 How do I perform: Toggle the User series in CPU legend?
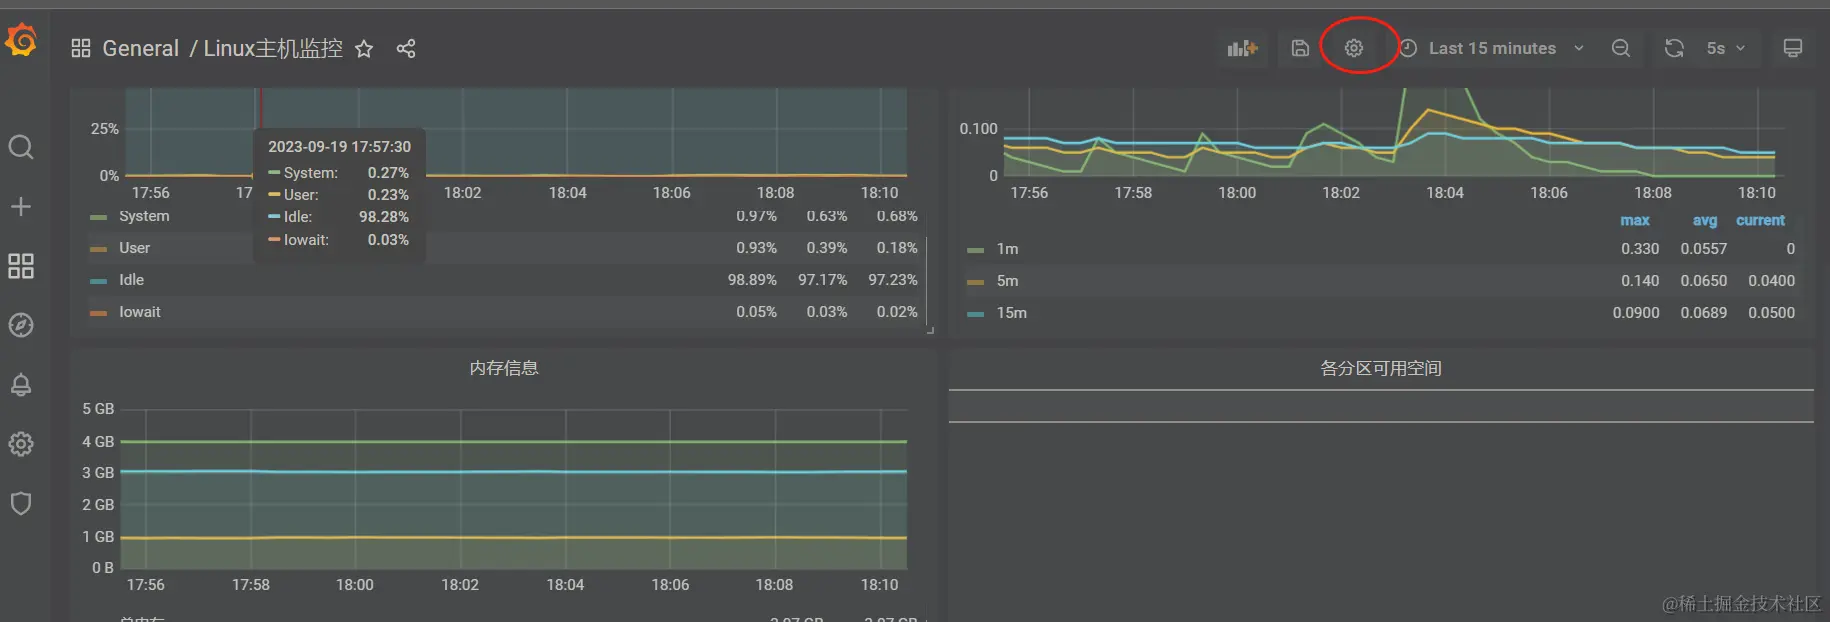[x=134, y=248]
